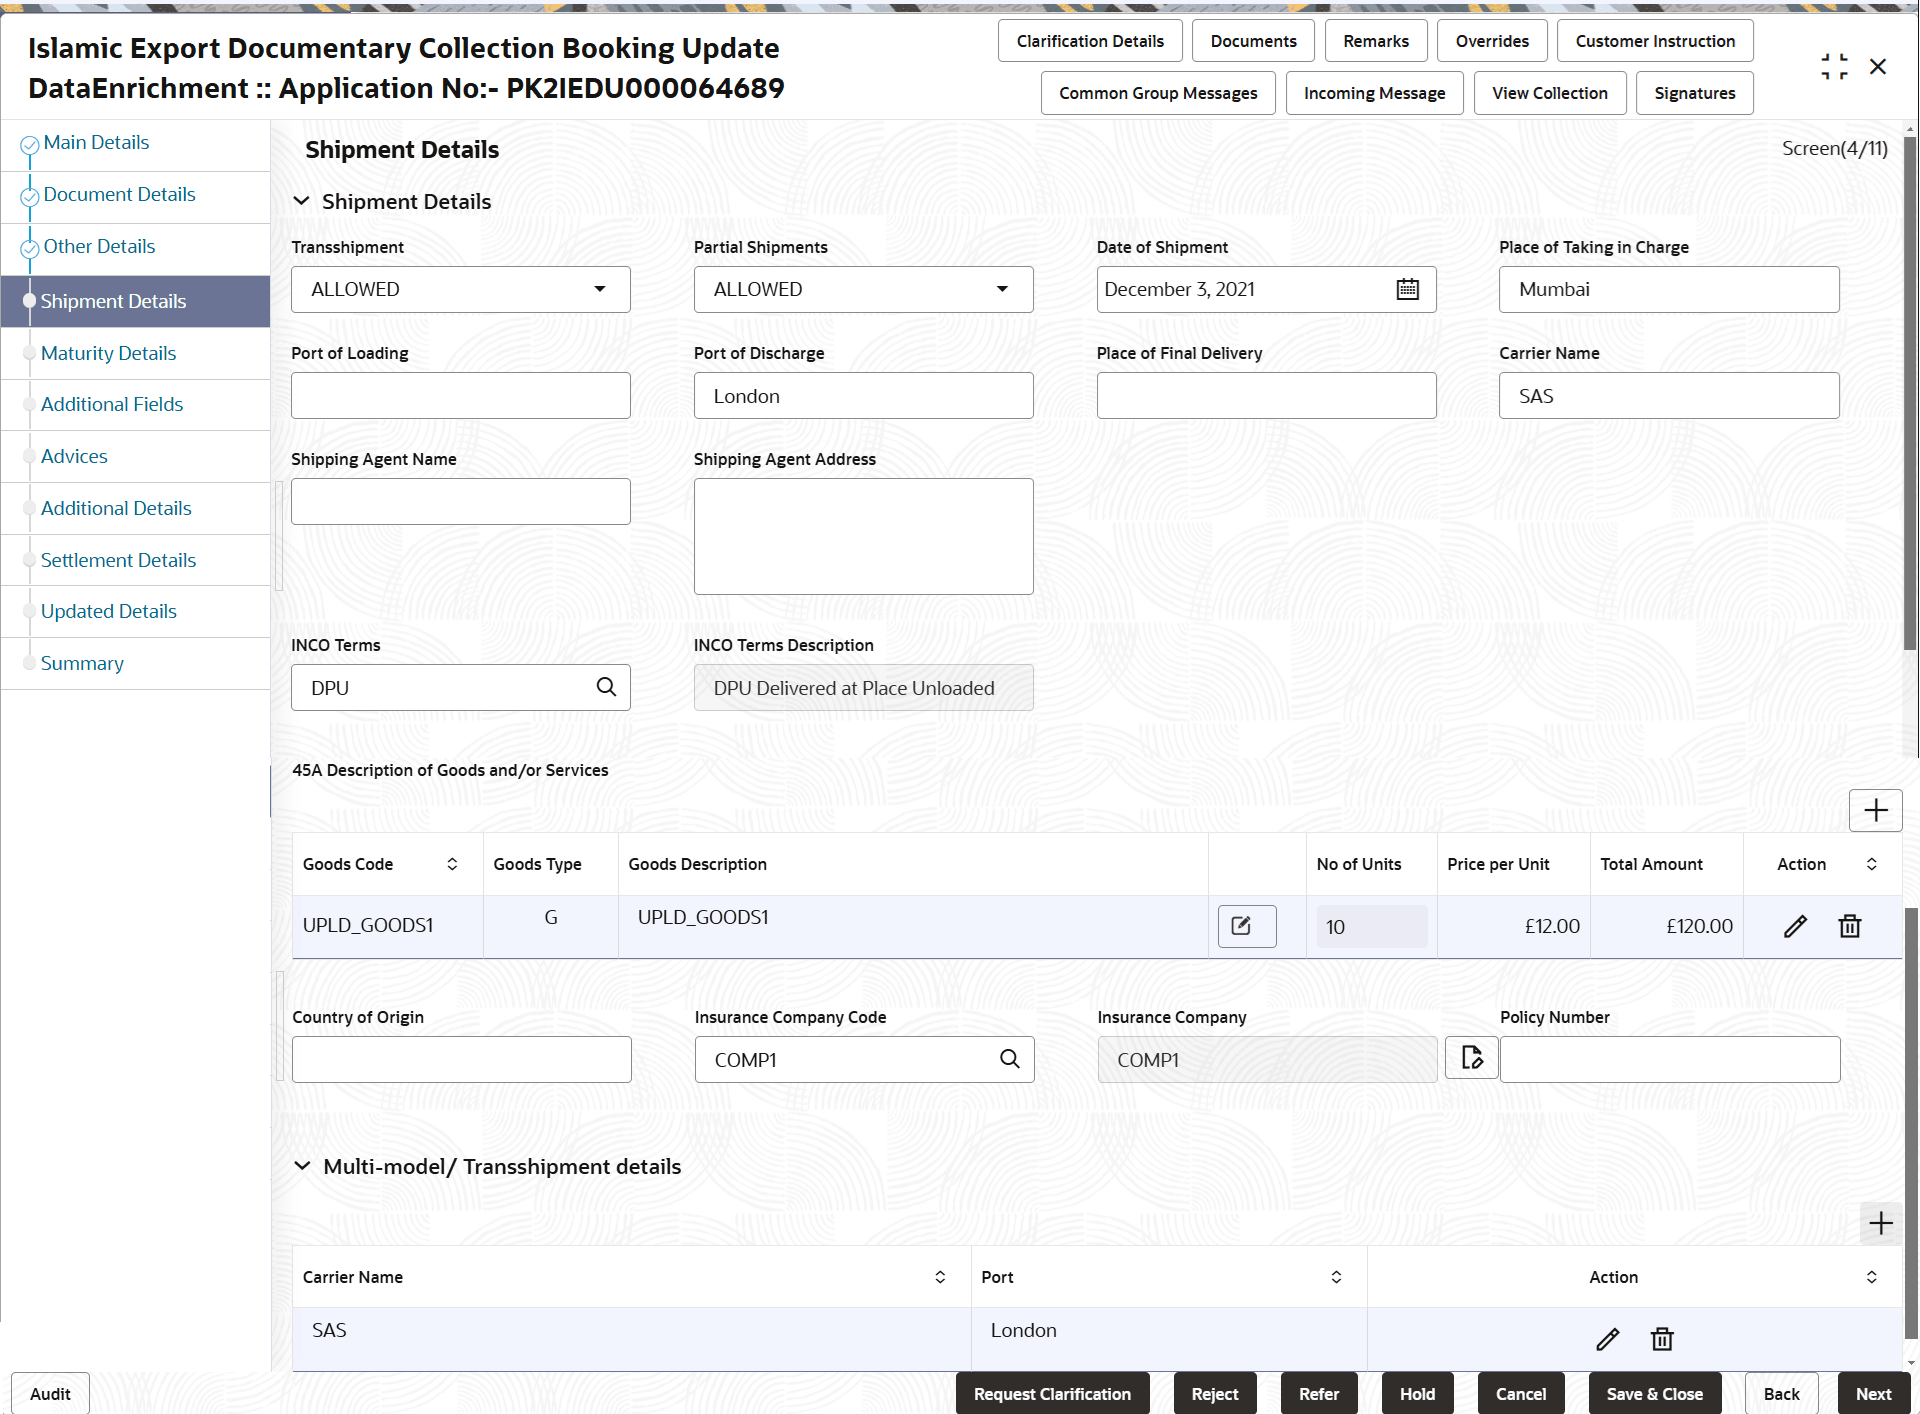Open the Transshipment dropdown
This screenshot has width=1920, height=1414.
[x=599, y=289]
